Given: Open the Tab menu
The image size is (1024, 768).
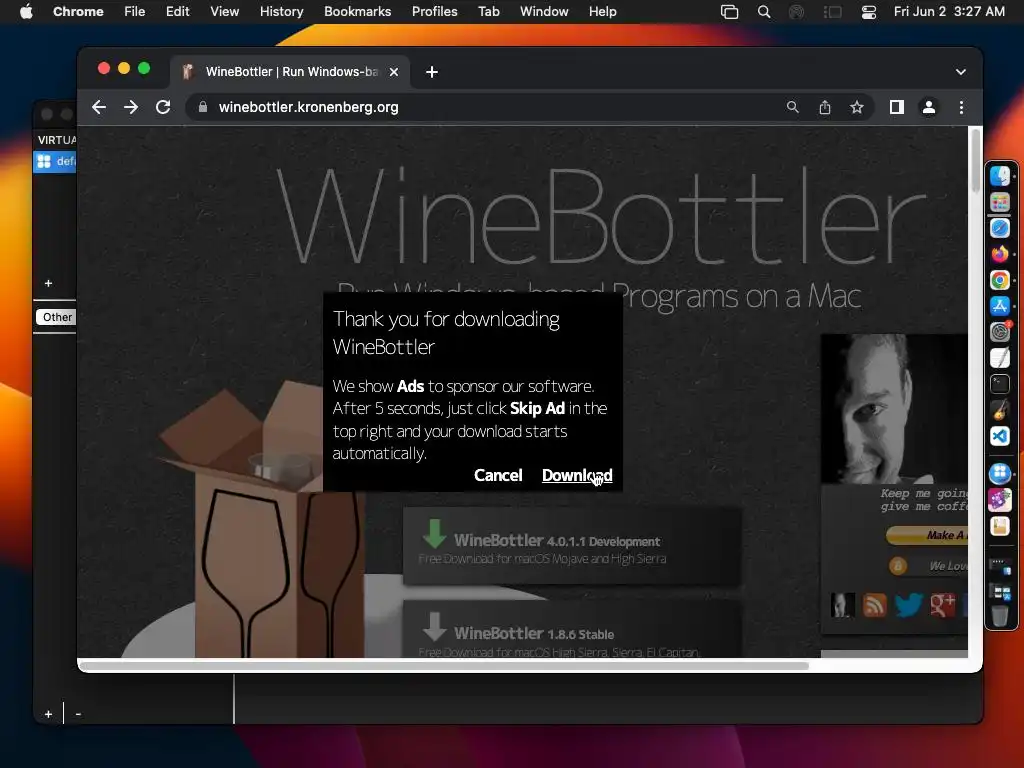Looking at the screenshot, I should click(x=488, y=12).
